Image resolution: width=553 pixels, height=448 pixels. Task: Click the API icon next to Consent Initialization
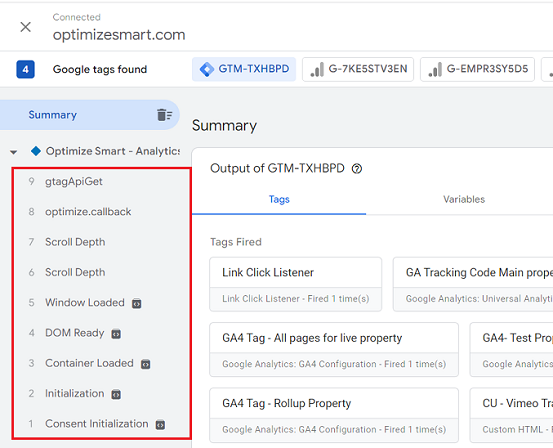(x=160, y=424)
